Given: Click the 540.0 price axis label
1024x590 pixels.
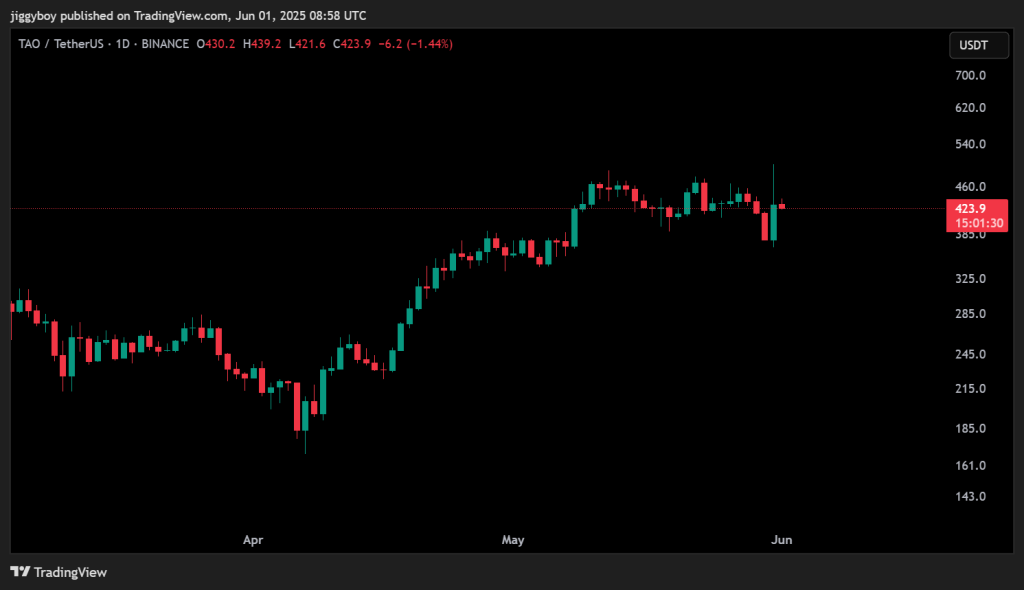Looking at the screenshot, I should pyautogui.click(x=970, y=144).
